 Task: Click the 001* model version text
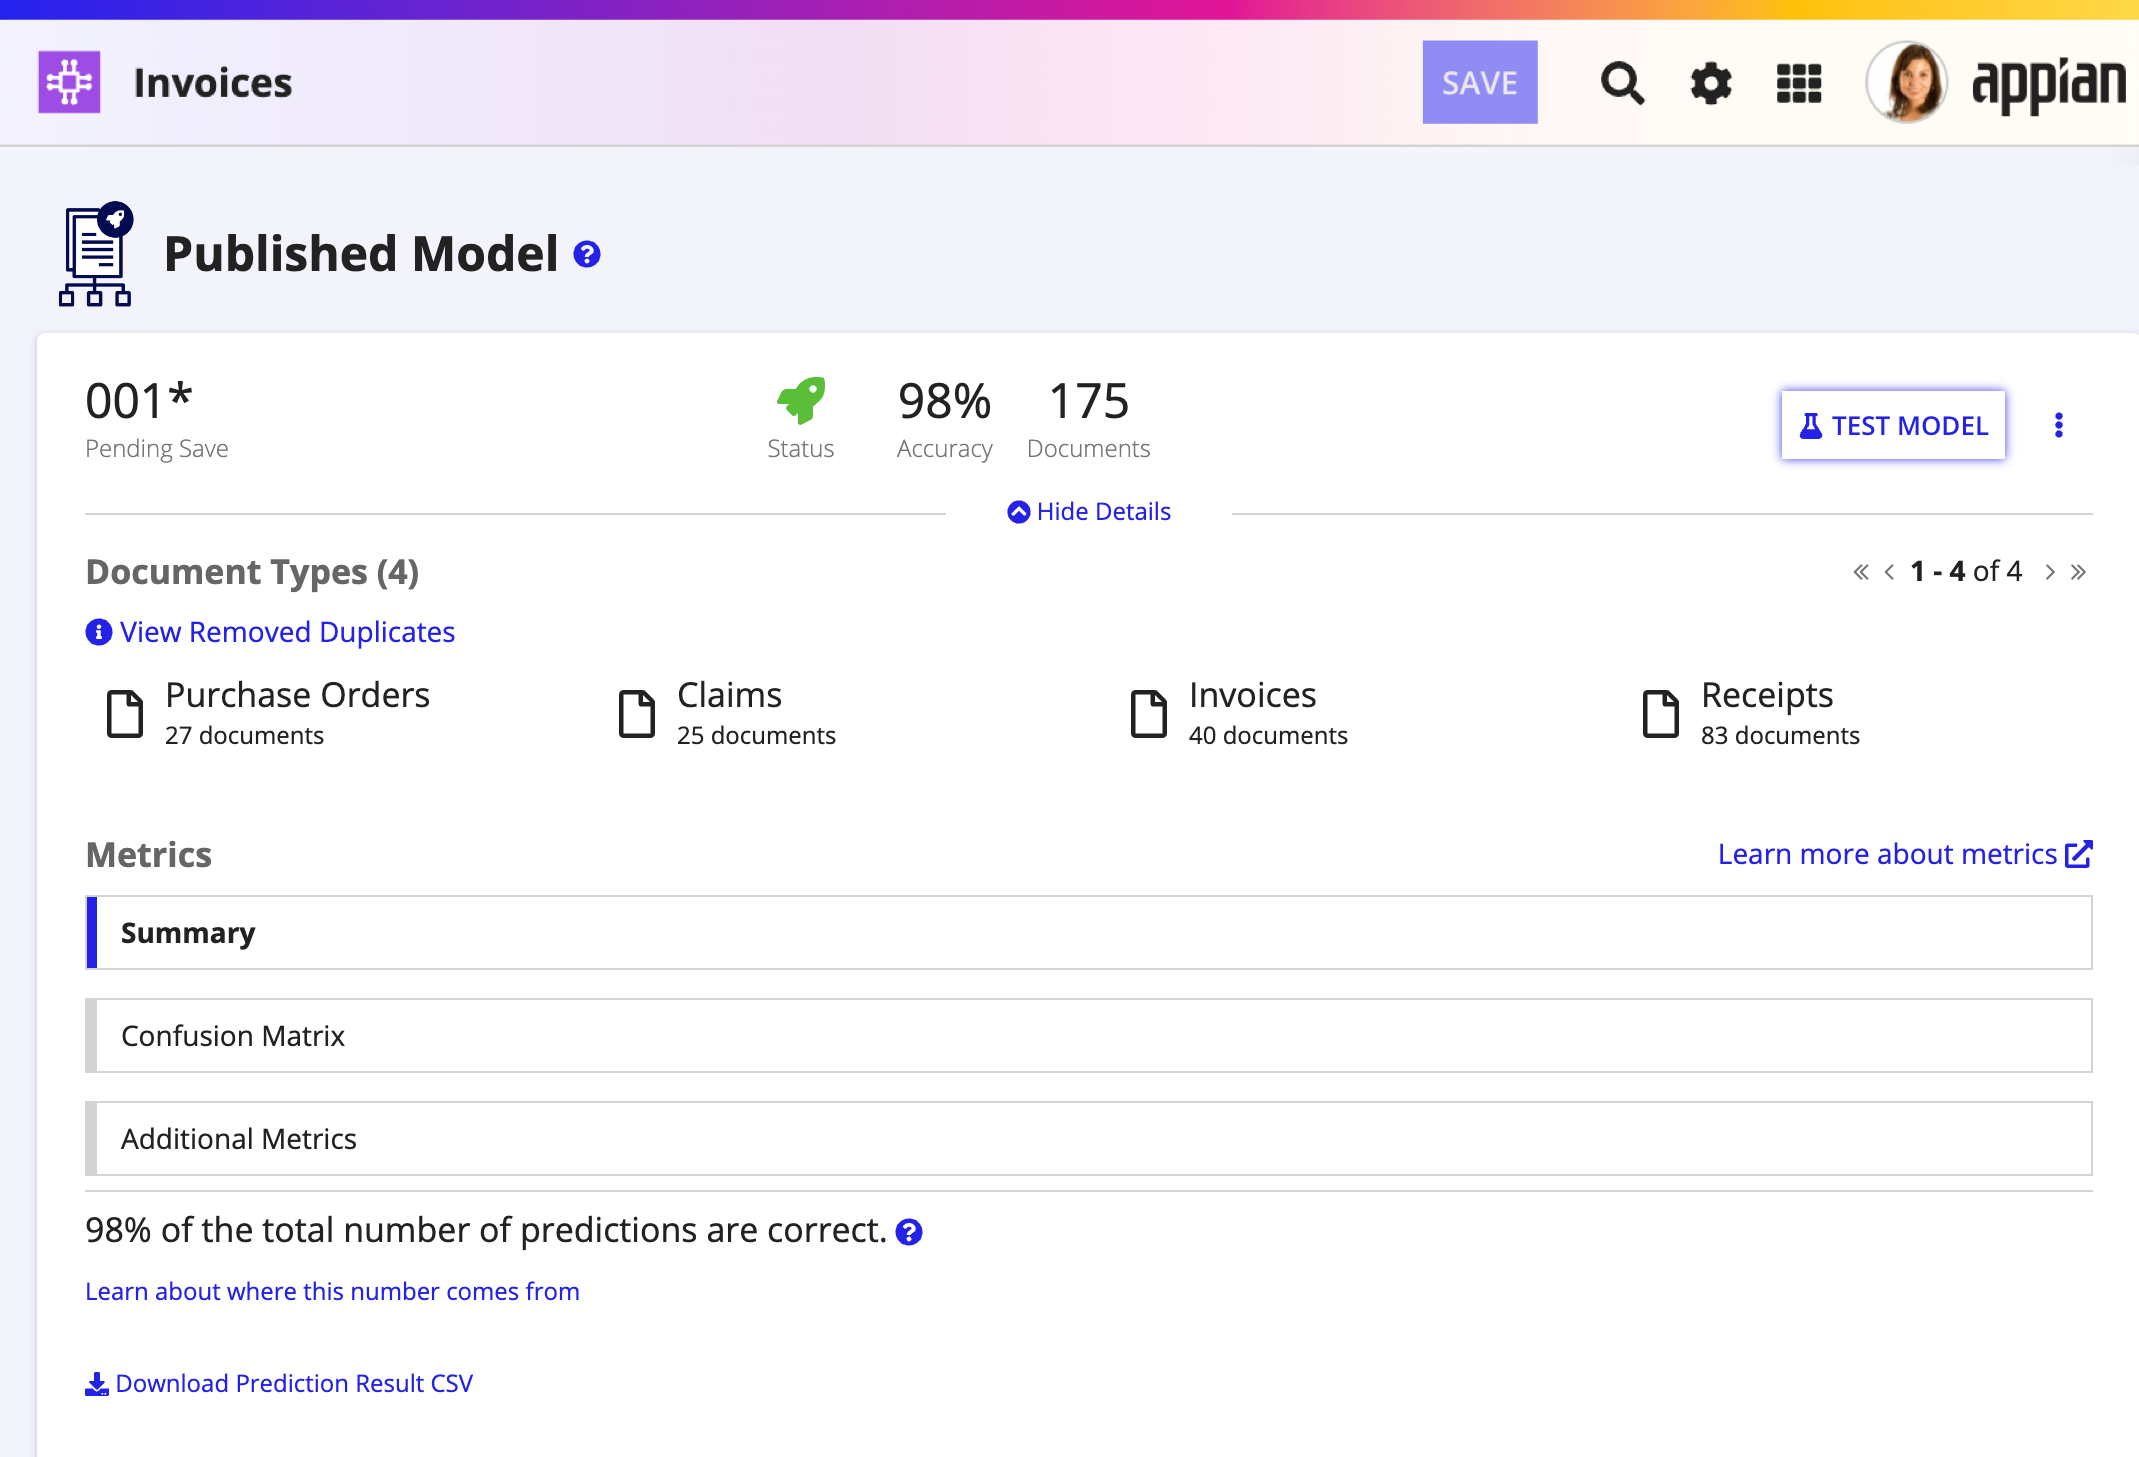[139, 401]
